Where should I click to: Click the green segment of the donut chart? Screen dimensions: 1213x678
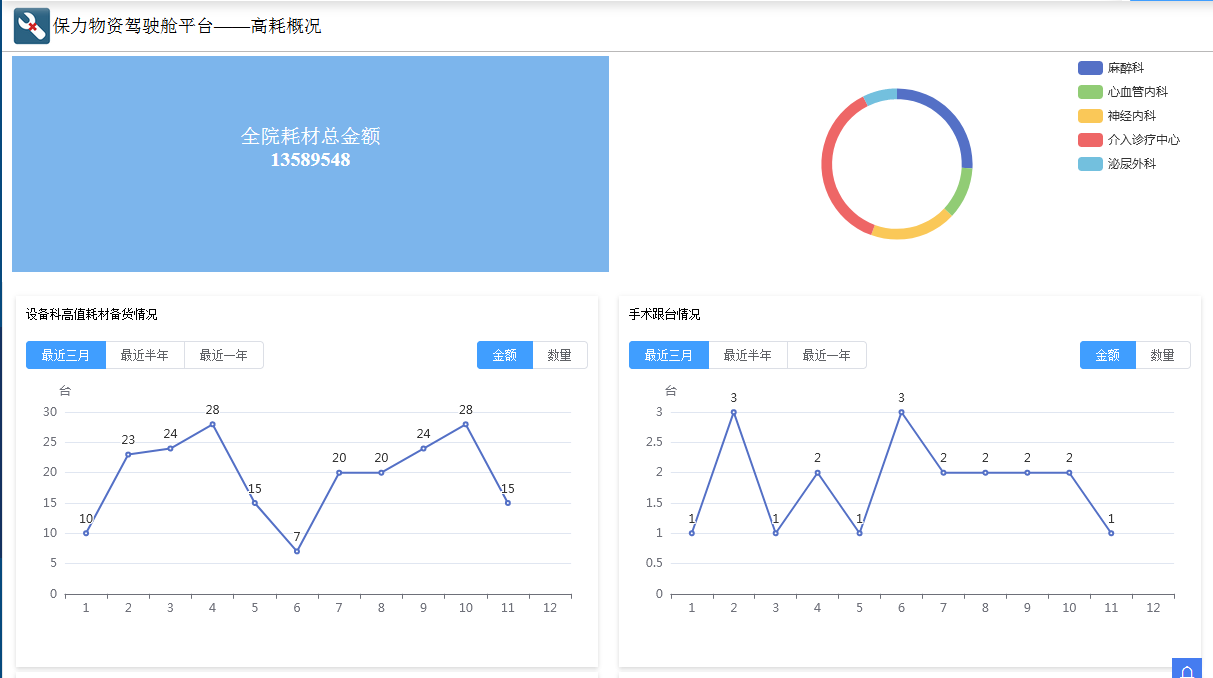tap(961, 191)
